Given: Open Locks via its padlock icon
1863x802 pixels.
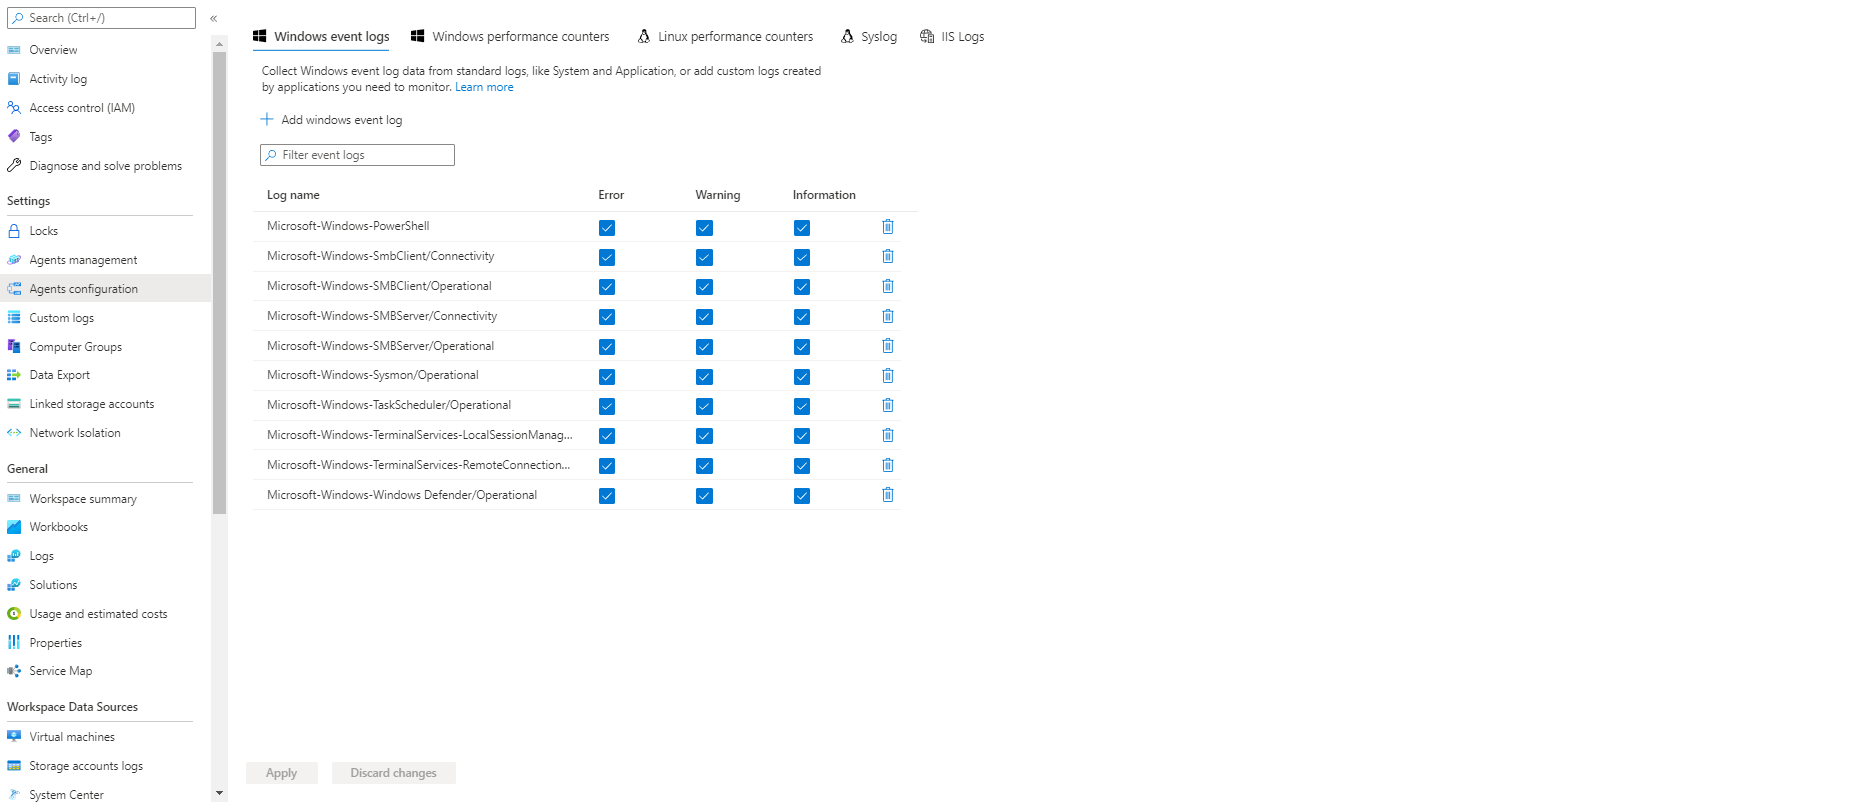Looking at the screenshot, I should [14, 231].
